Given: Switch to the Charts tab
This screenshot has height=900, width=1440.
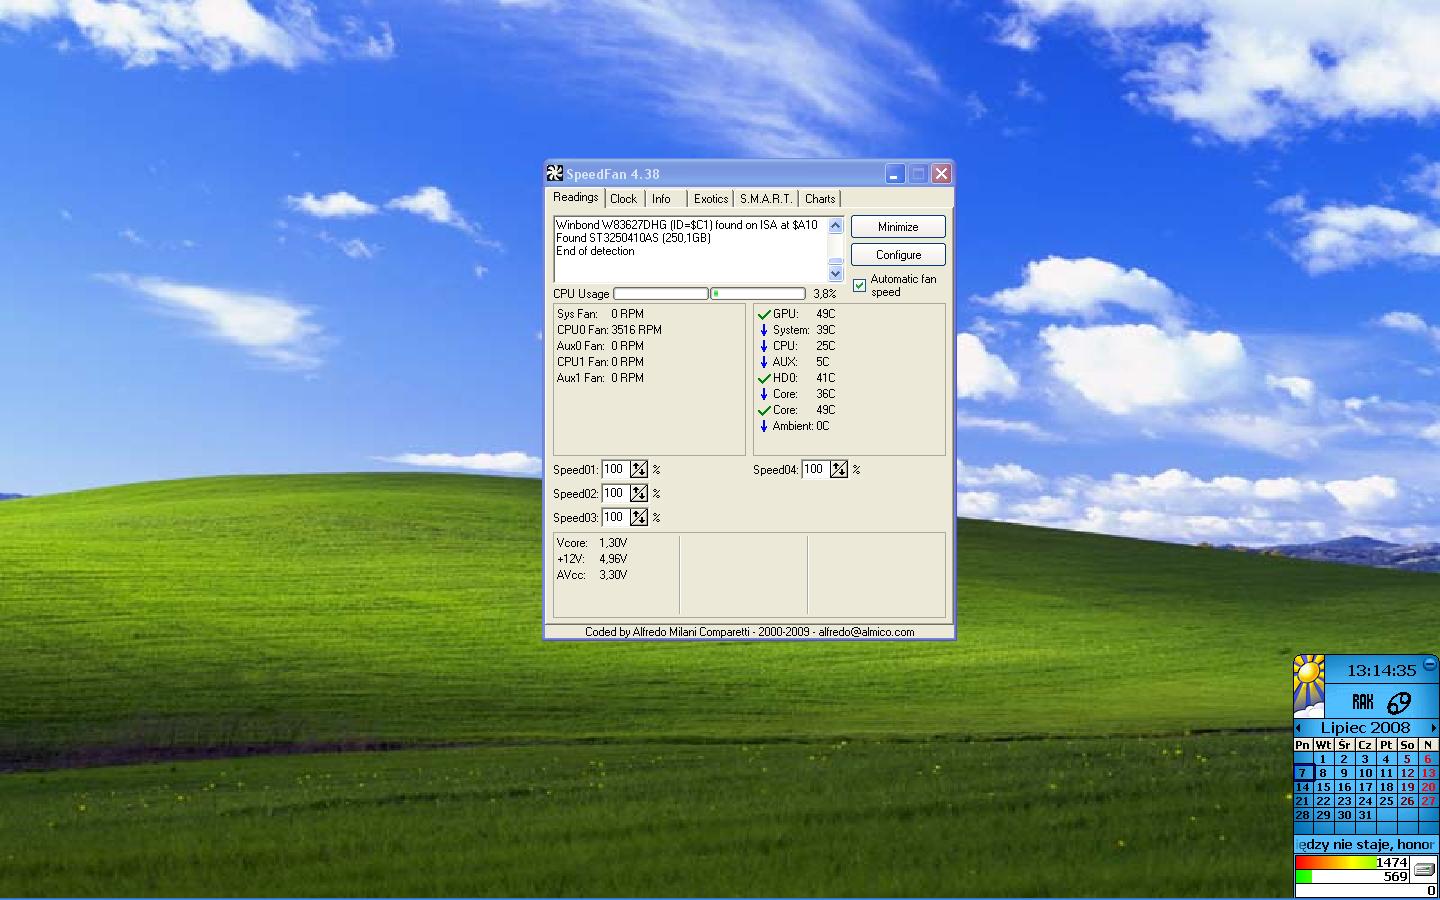Looking at the screenshot, I should tap(820, 199).
